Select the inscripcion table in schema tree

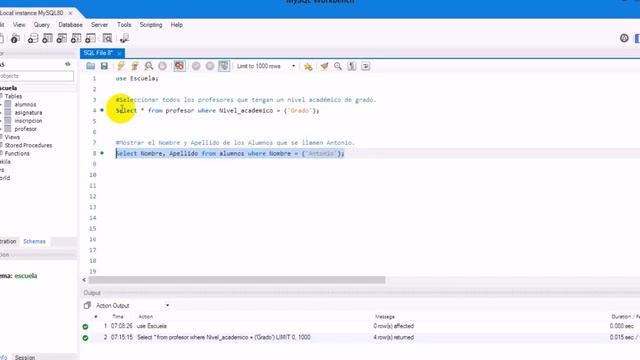tap(28, 121)
